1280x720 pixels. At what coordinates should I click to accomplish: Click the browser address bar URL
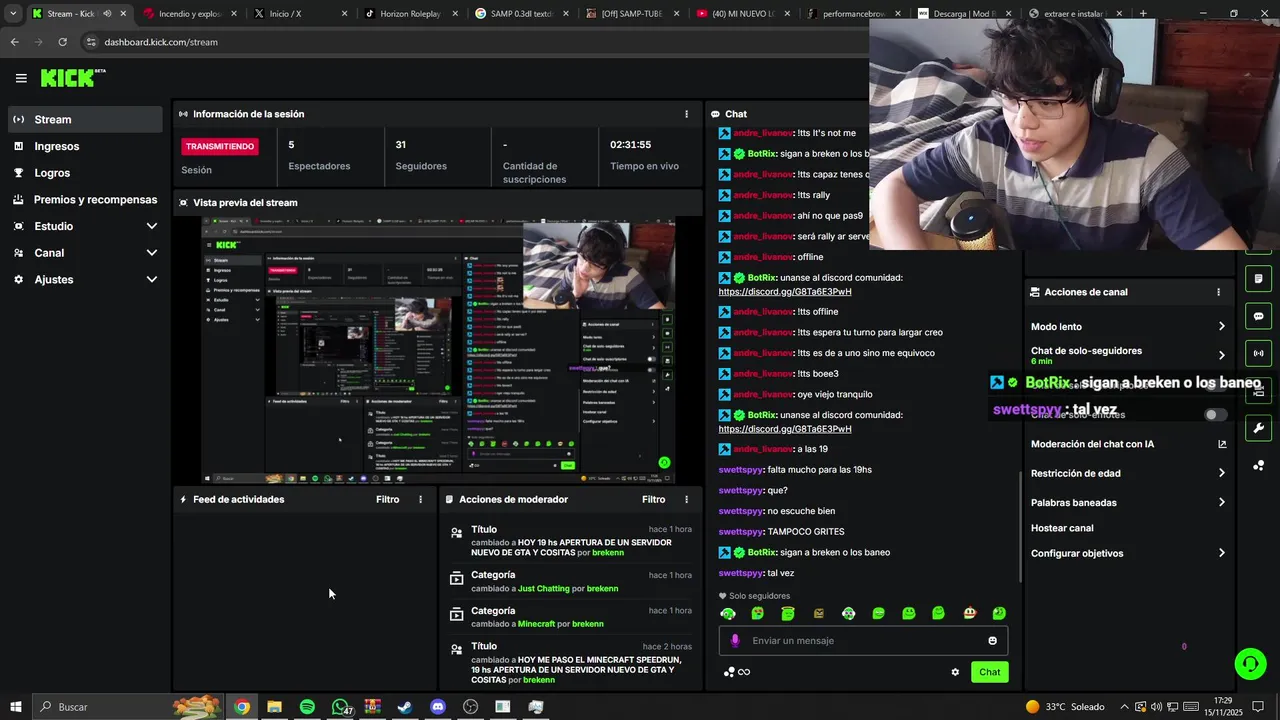click(x=161, y=42)
